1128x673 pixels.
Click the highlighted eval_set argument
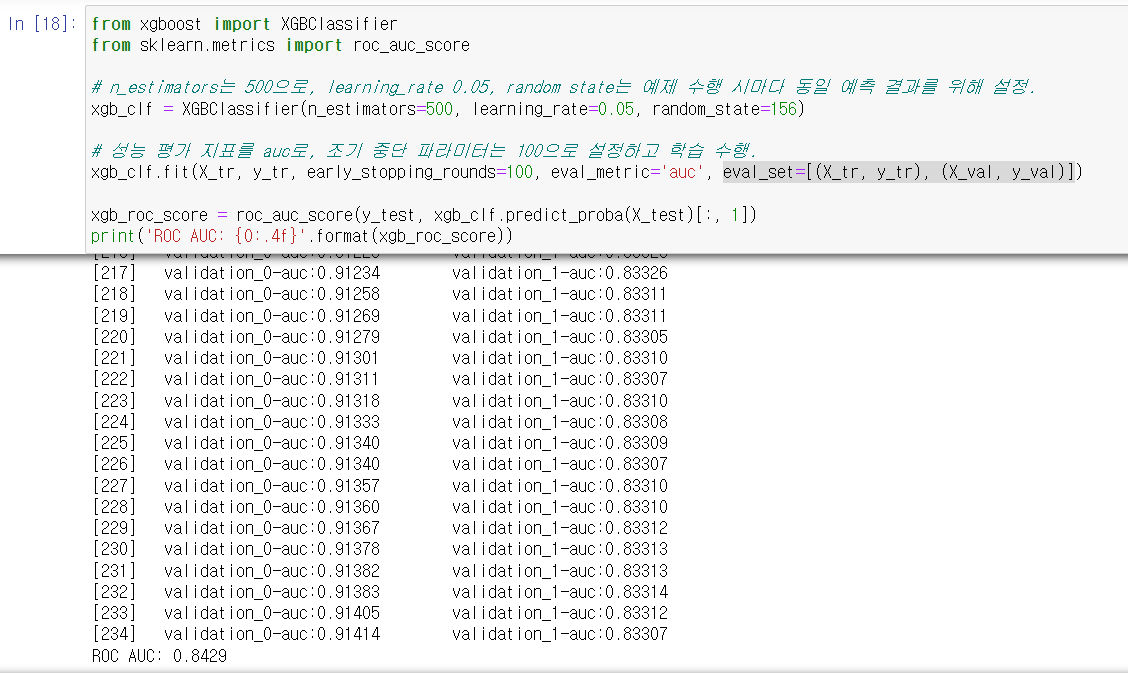point(899,172)
